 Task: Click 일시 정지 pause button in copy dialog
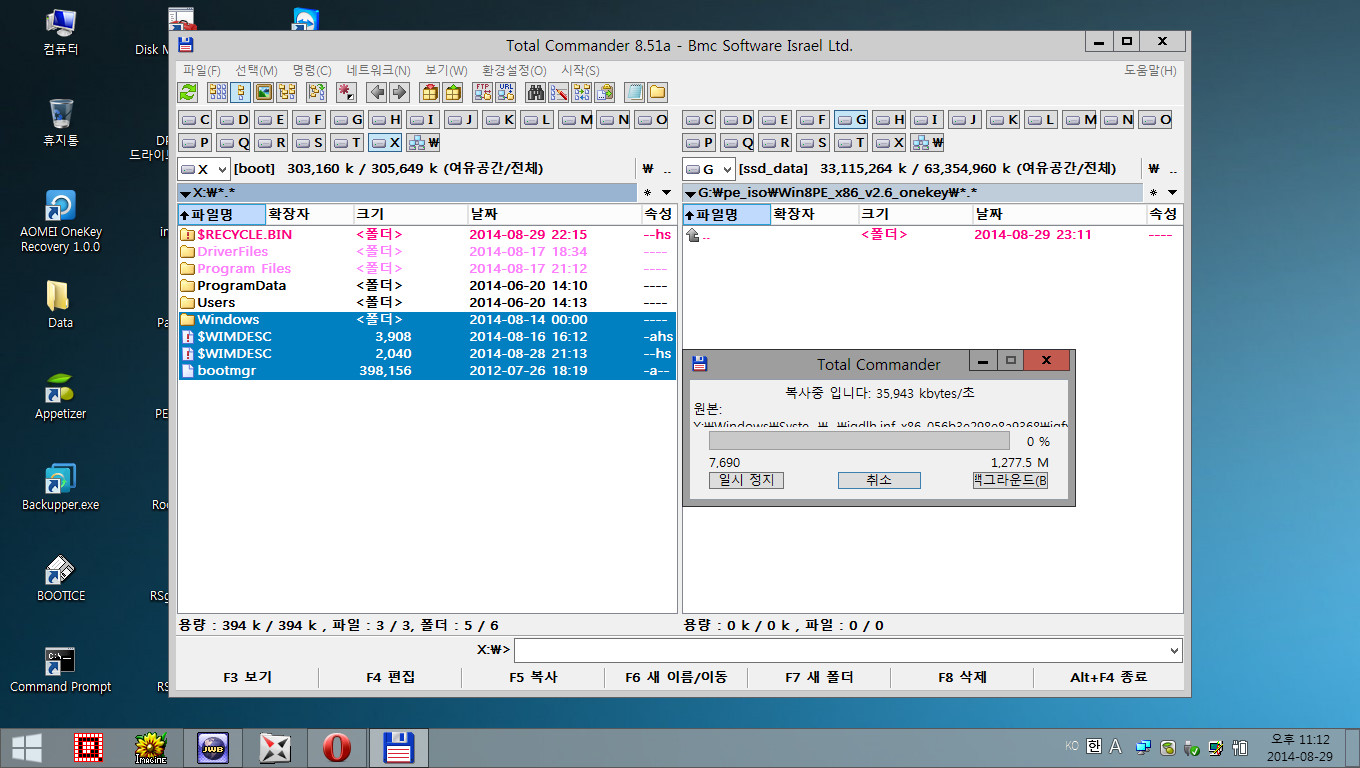[747, 480]
